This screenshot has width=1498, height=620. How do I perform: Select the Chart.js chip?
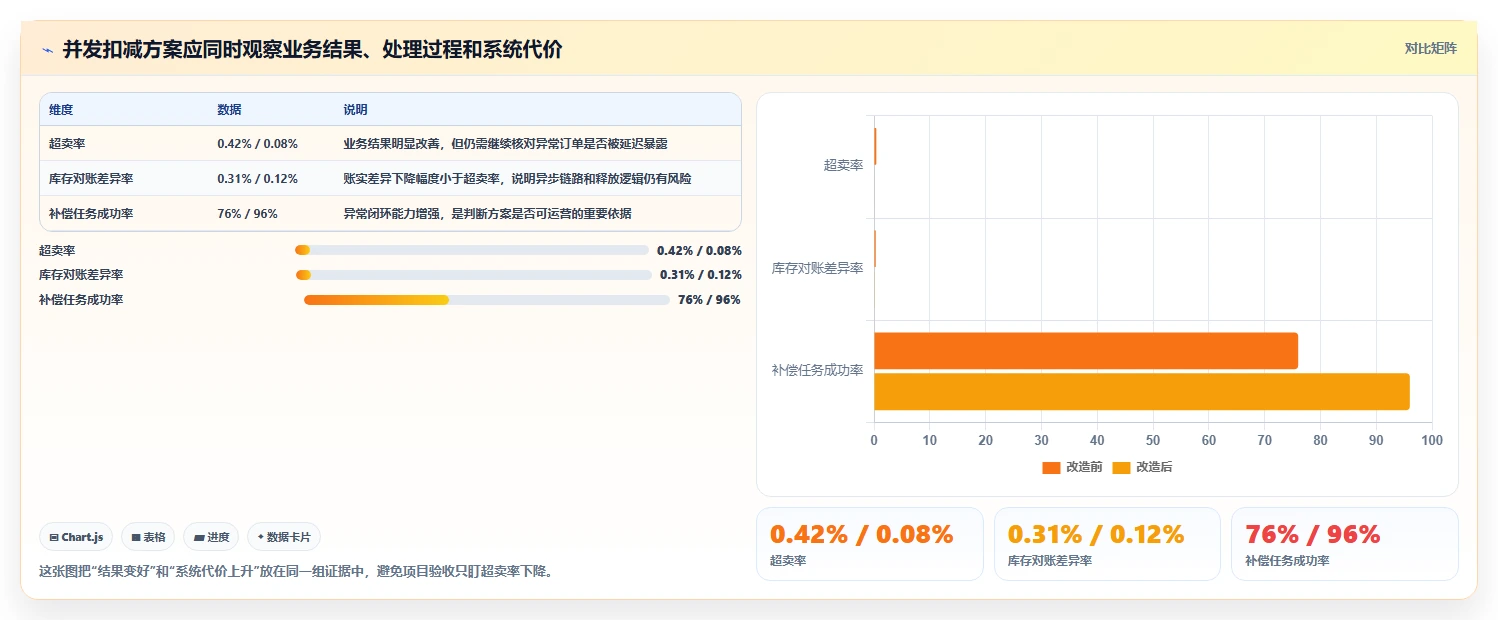(77, 537)
